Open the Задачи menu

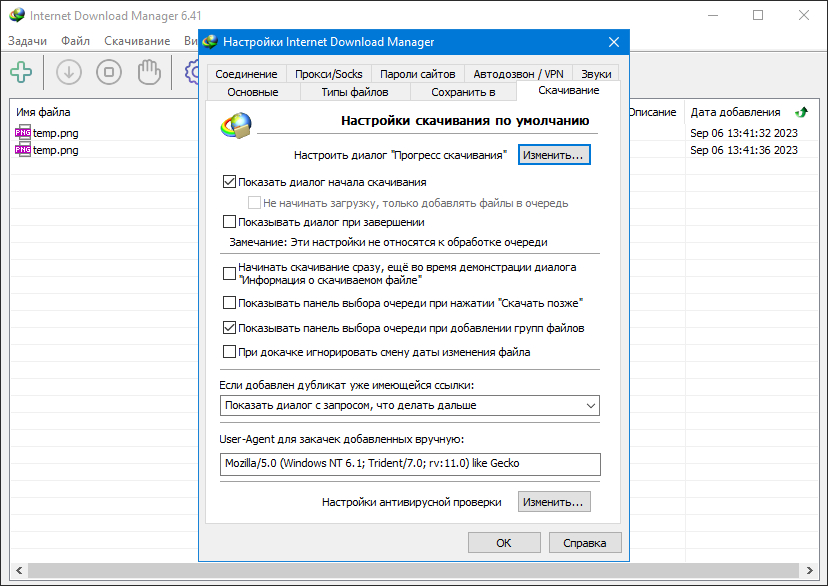[x=27, y=41]
